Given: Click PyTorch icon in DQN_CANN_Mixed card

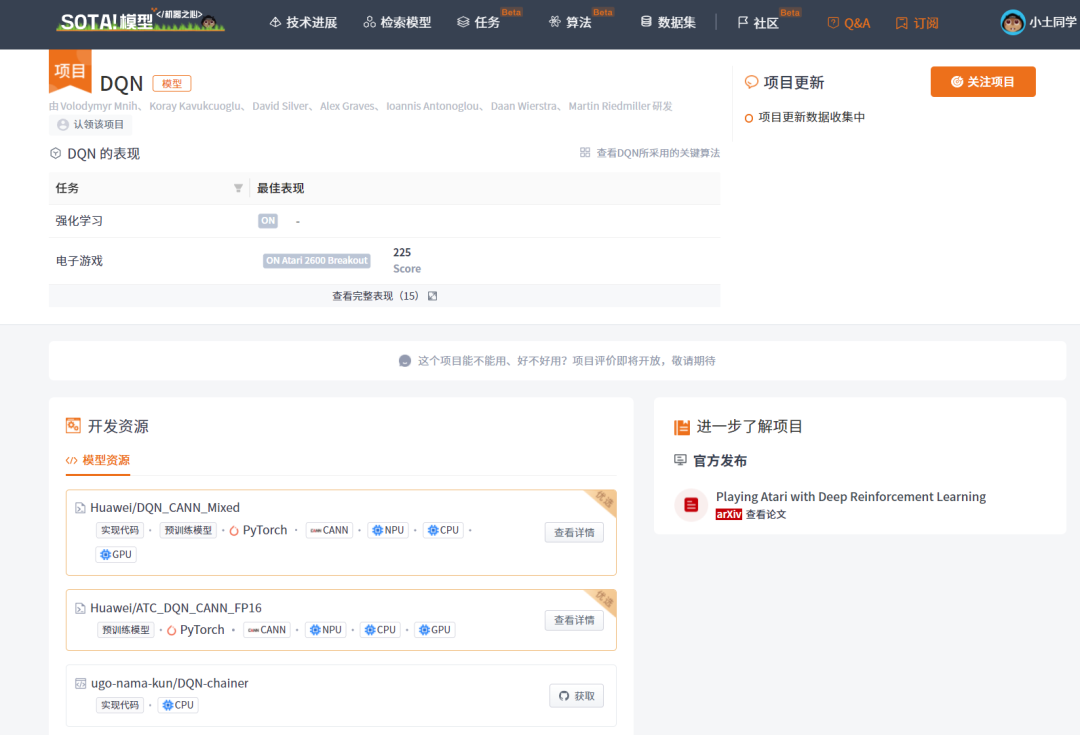Looking at the screenshot, I should (234, 530).
